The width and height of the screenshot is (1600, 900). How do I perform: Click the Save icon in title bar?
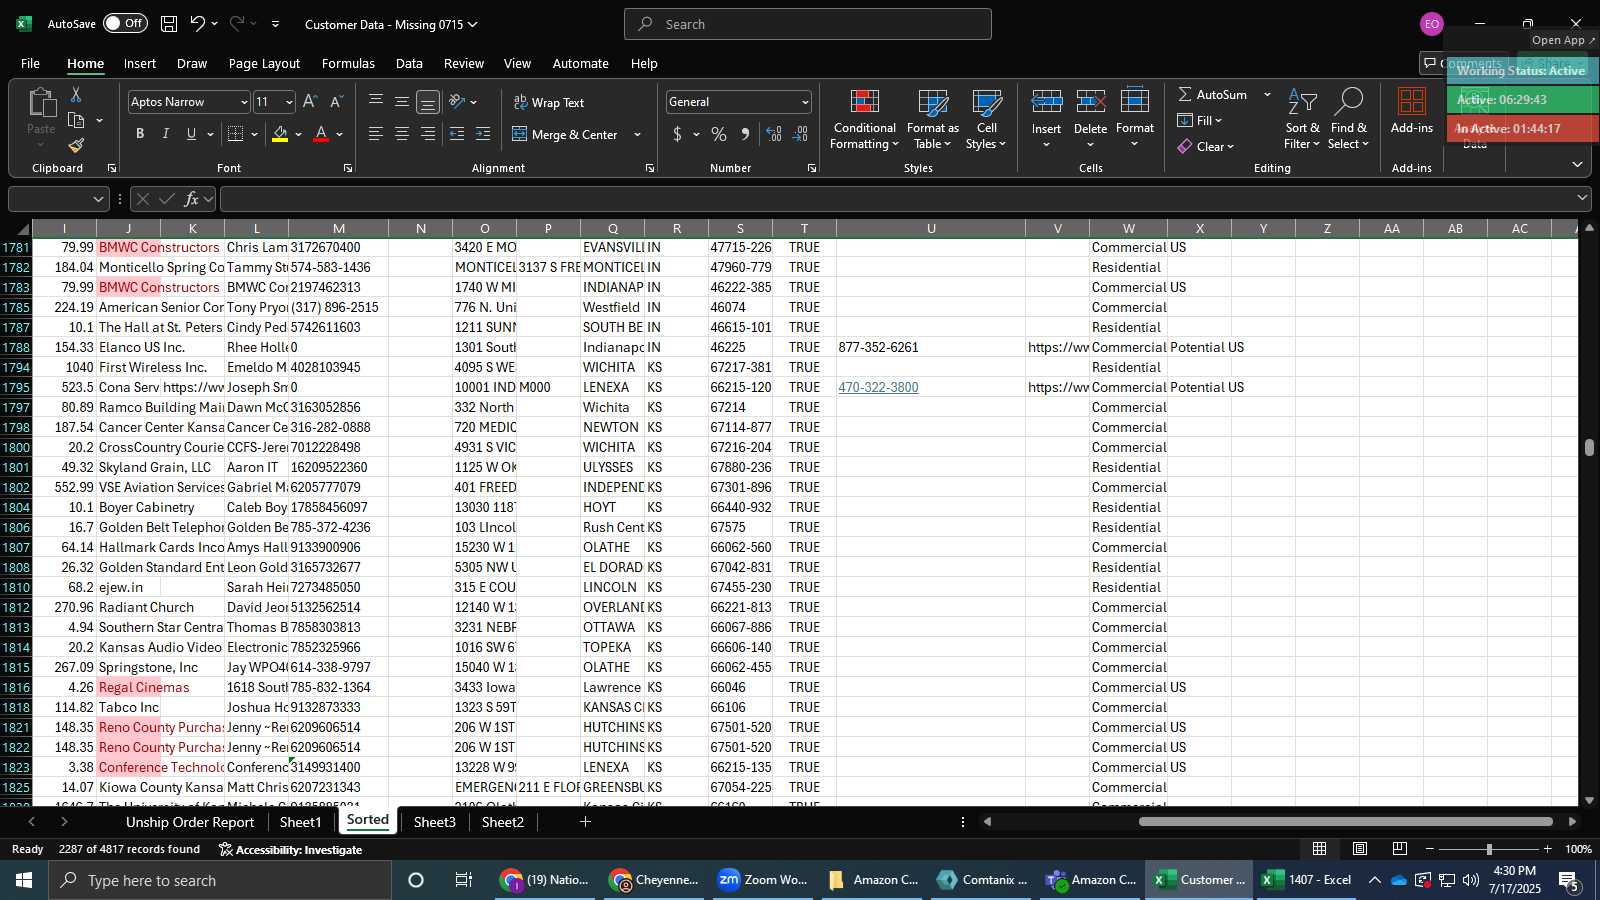pyautogui.click(x=169, y=23)
